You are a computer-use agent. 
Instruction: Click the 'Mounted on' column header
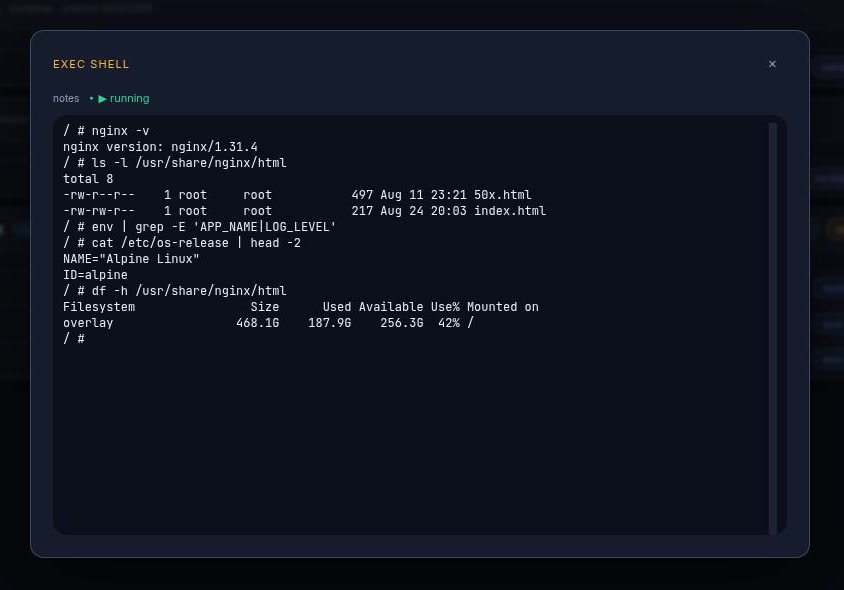click(503, 307)
